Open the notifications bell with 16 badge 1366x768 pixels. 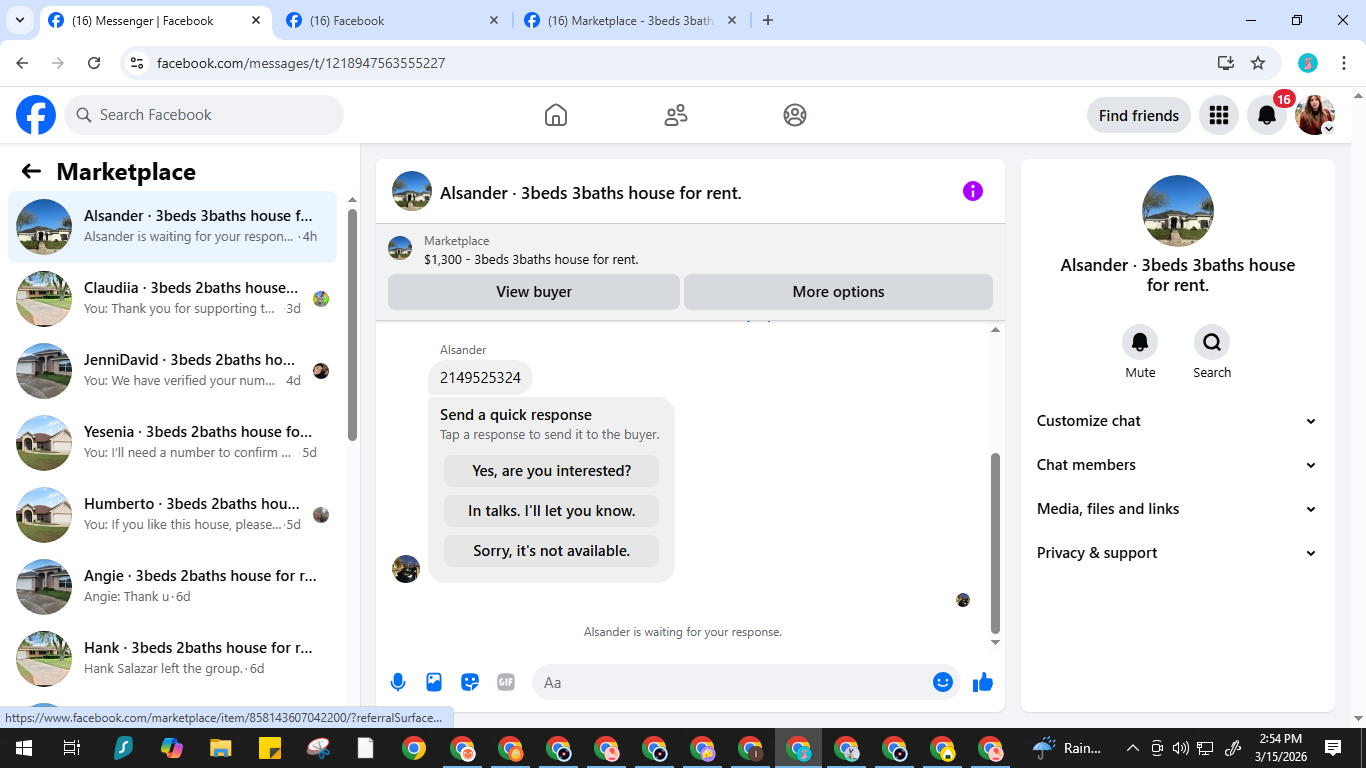1267,115
